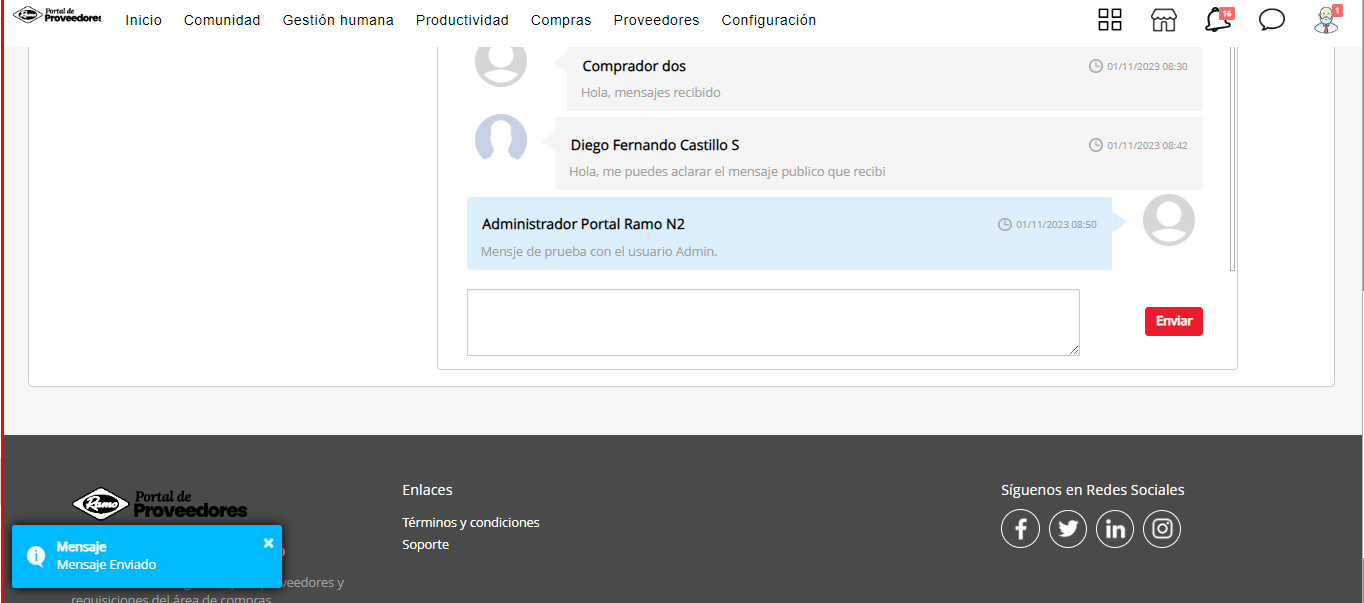Open the marketplace store icon

(1163, 20)
